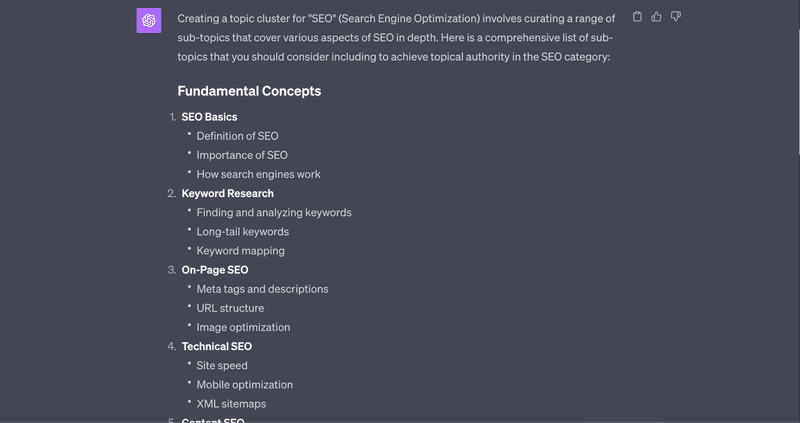
Task: Click the URL structure bullet
Action: pos(231,308)
